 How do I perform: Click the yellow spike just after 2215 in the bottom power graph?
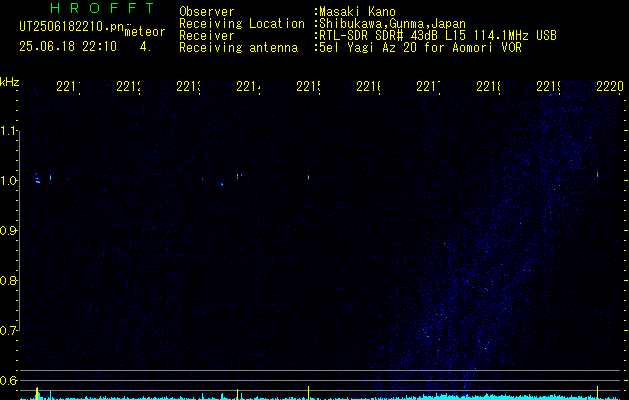pyautogui.click(x=308, y=392)
